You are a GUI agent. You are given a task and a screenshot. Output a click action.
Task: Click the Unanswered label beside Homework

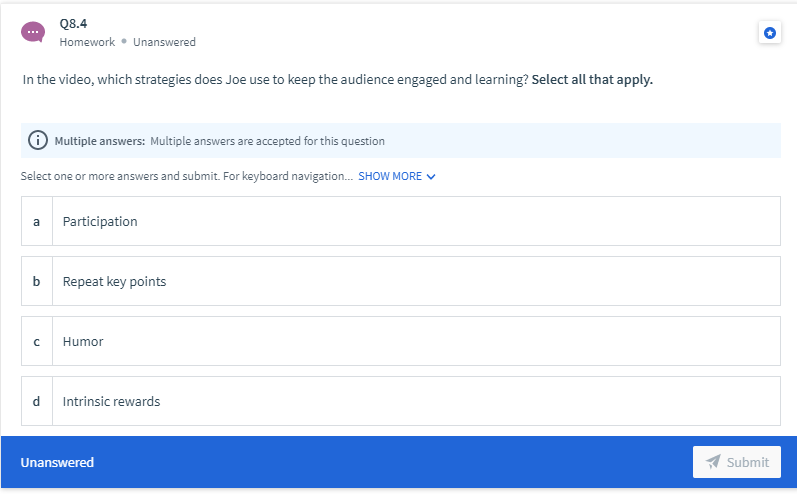(x=164, y=42)
